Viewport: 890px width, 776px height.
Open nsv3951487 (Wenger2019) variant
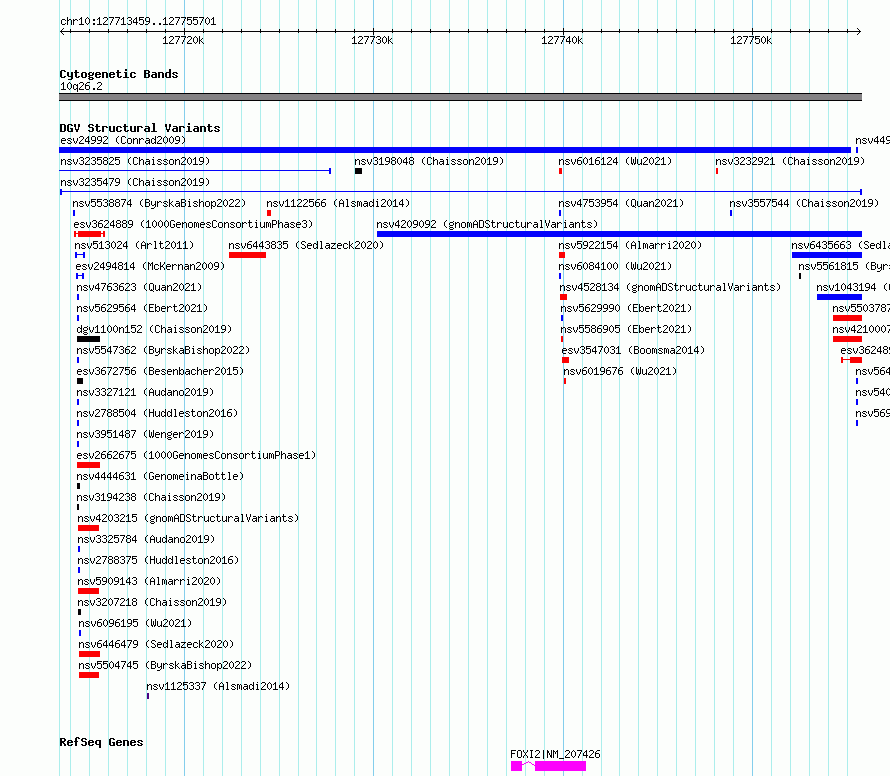pos(145,434)
